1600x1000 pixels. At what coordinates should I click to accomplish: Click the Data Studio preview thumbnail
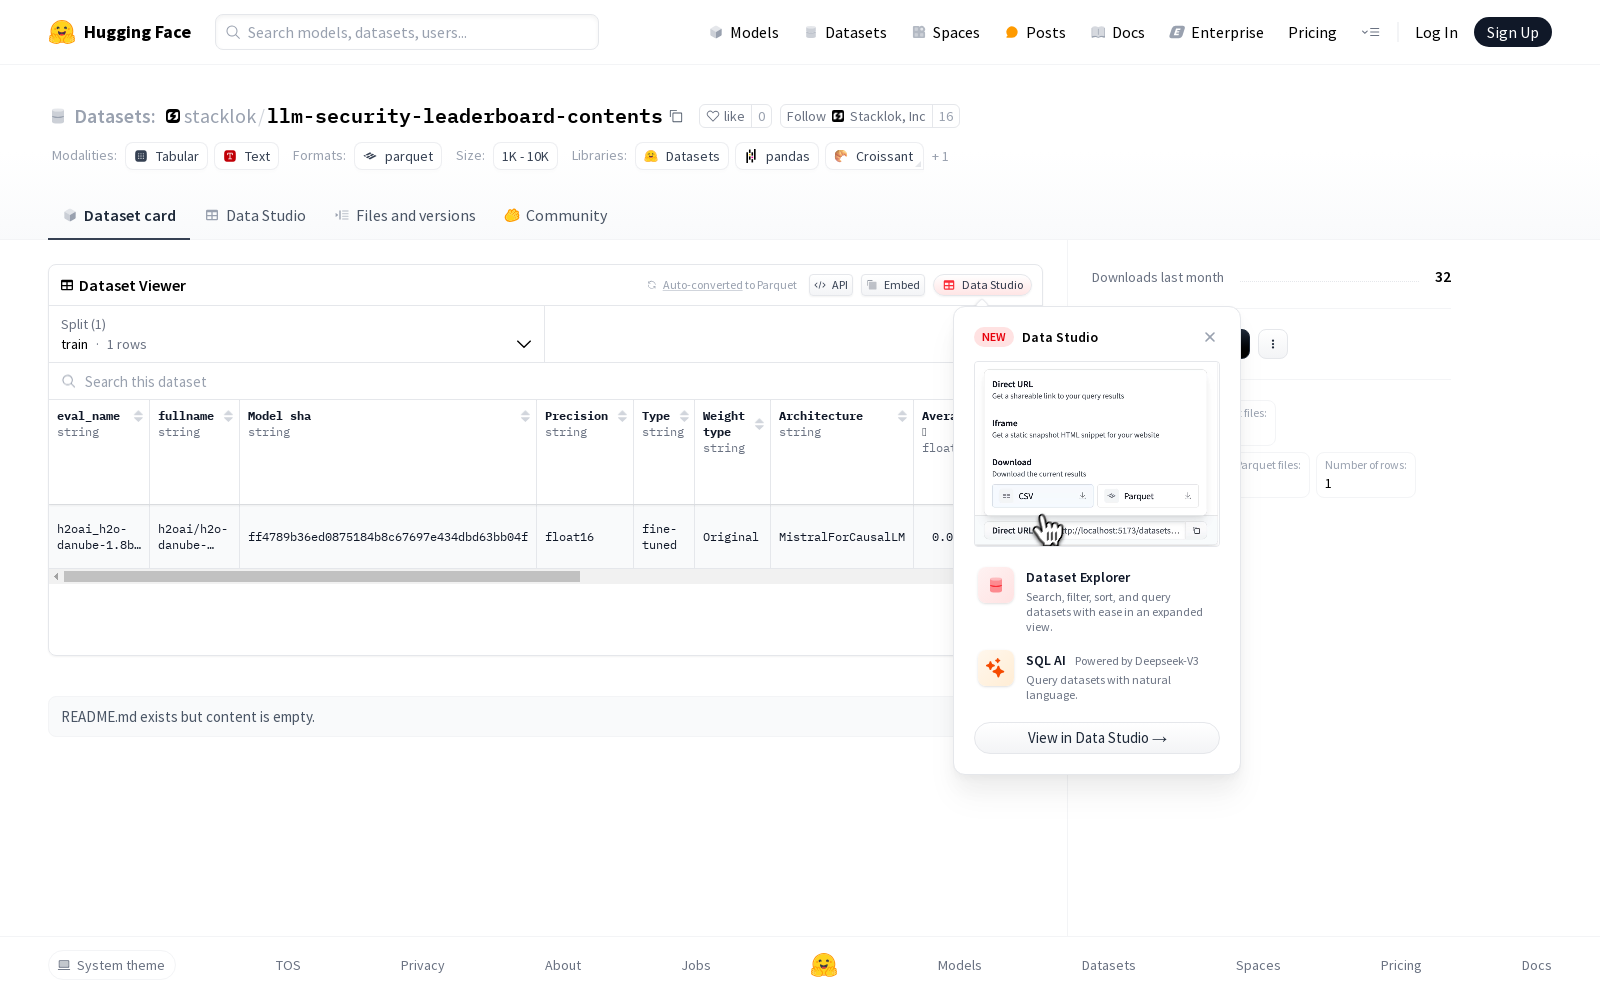coord(1097,454)
